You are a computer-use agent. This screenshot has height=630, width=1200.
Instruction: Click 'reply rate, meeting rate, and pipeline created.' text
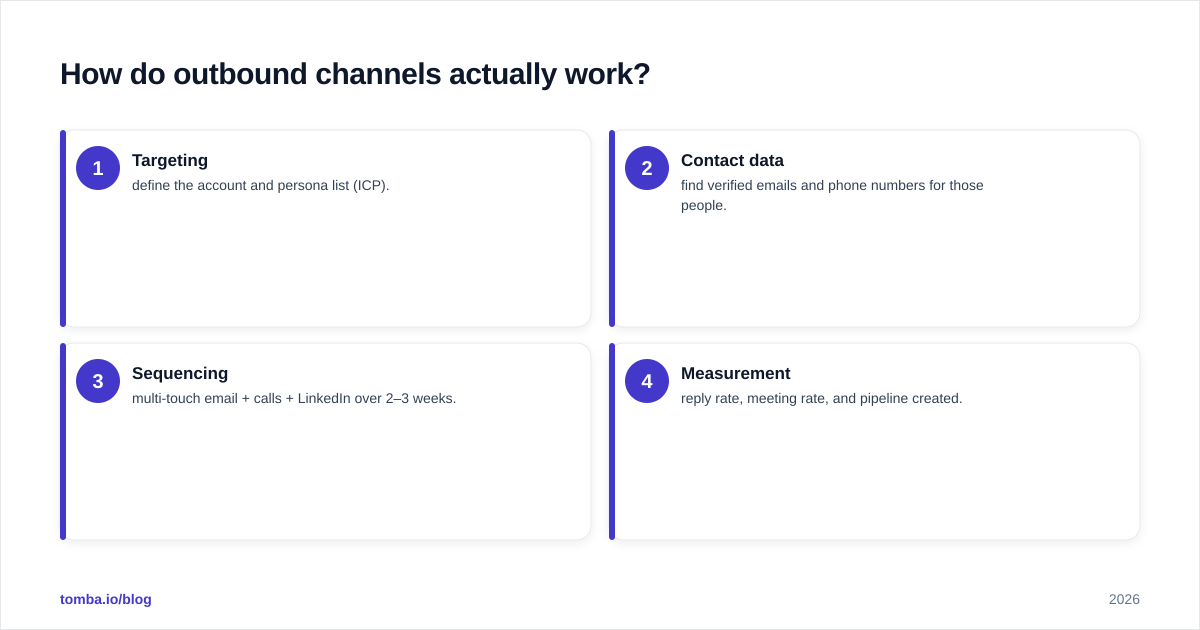[822, 398]
